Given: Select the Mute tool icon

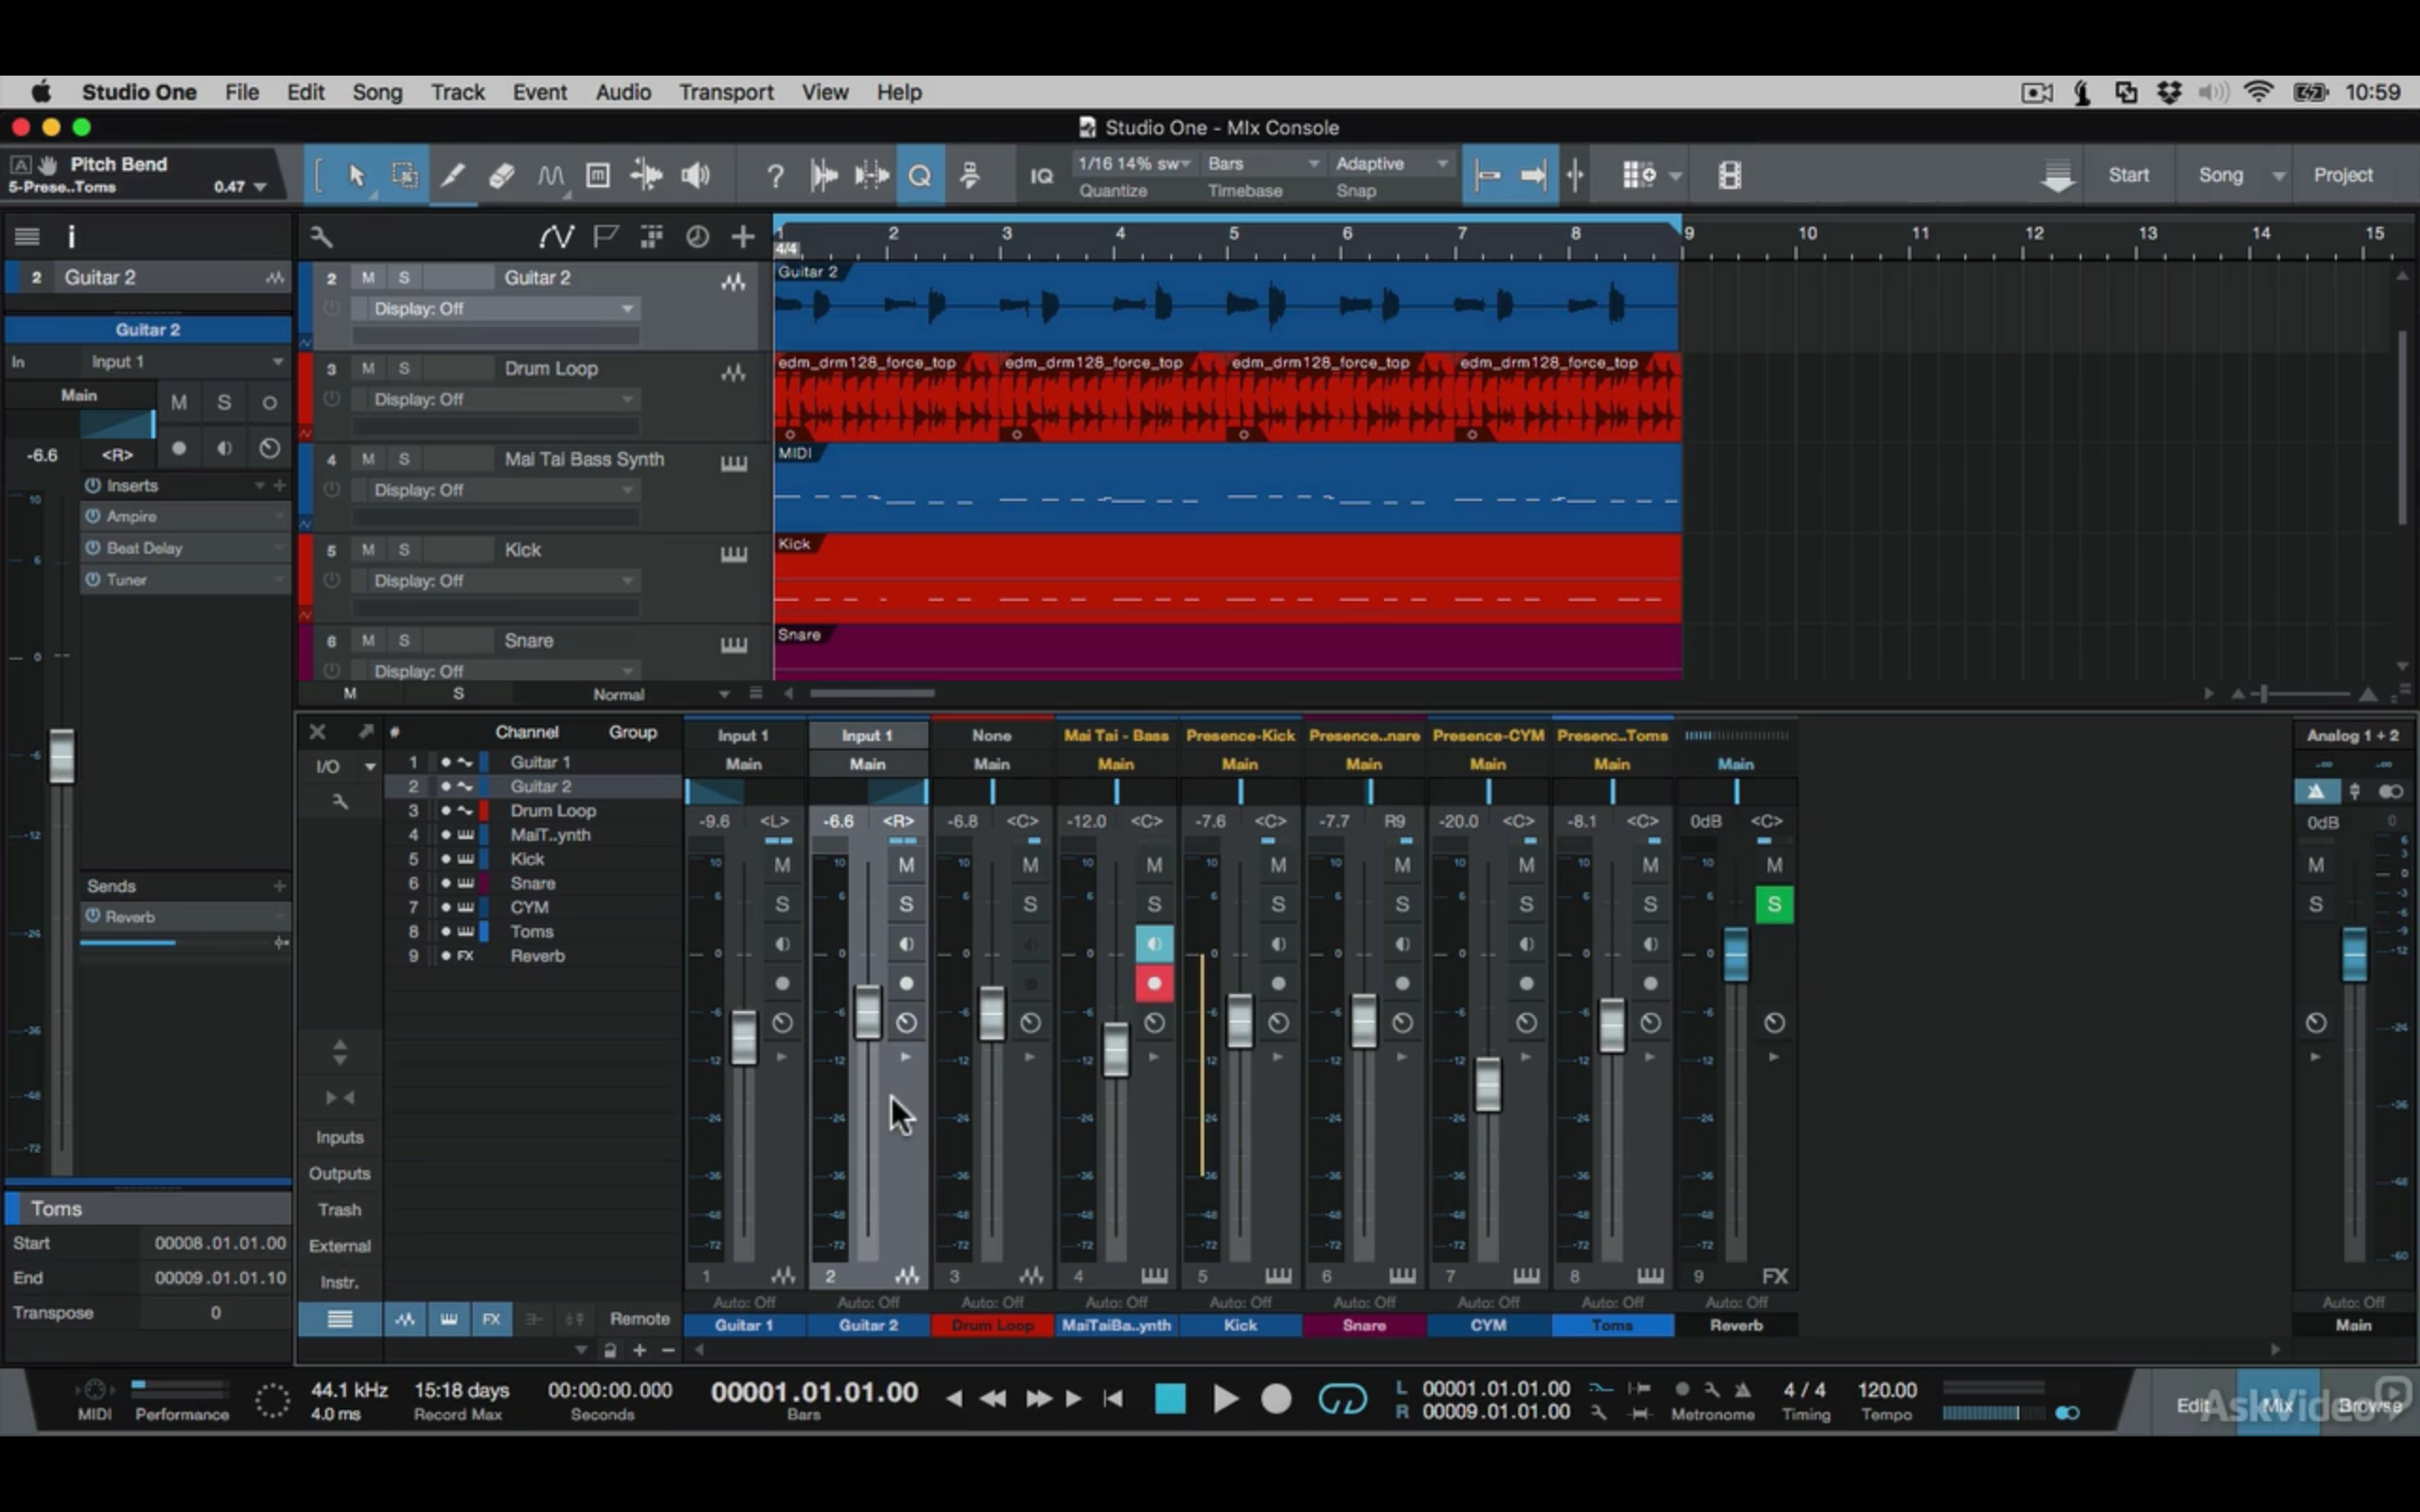Looking at the screenshot, I should point(598,176).
